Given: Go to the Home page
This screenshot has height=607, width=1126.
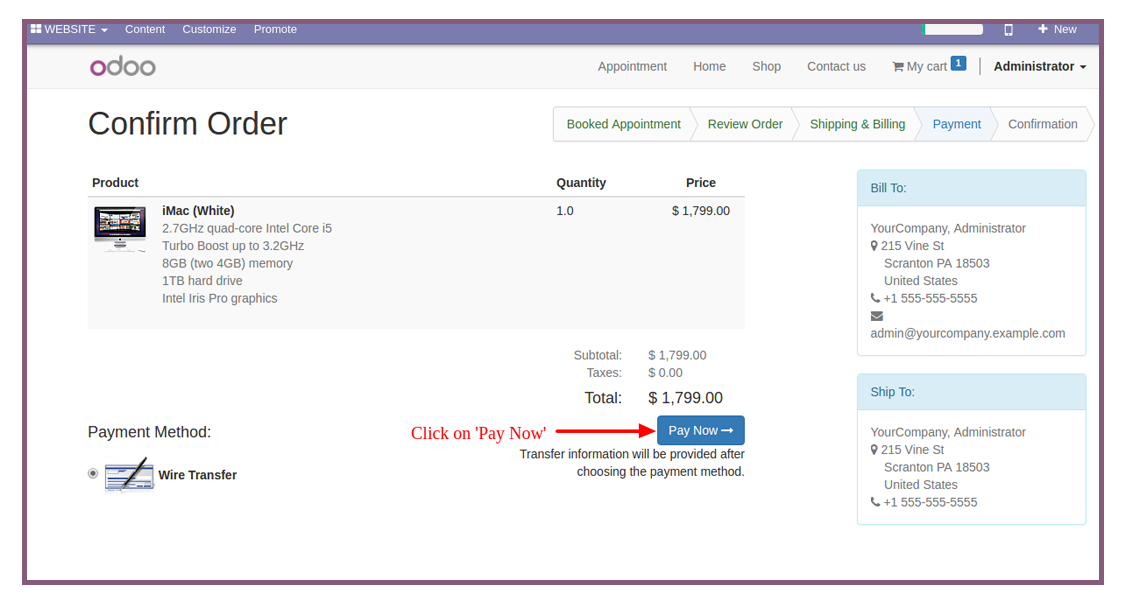Looking at the screenshot, I should point(709,66).
